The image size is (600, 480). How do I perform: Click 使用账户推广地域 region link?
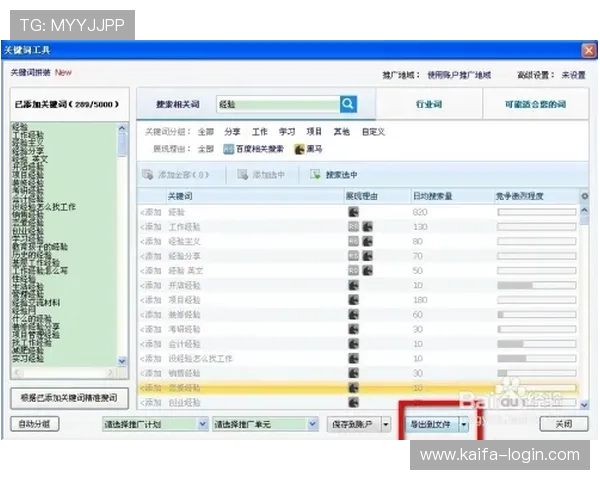(x=459, y=75)
